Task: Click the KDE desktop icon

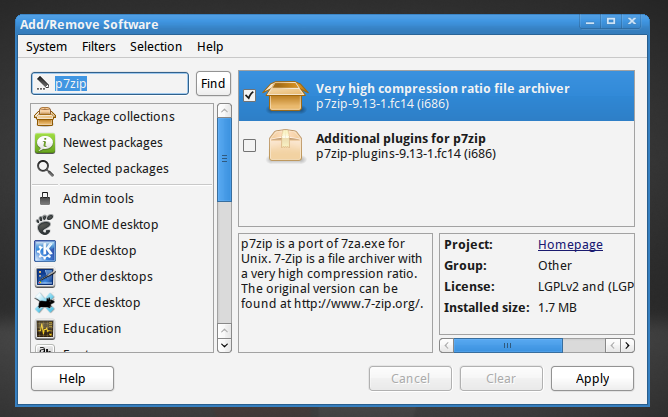Action: point(45,250)
